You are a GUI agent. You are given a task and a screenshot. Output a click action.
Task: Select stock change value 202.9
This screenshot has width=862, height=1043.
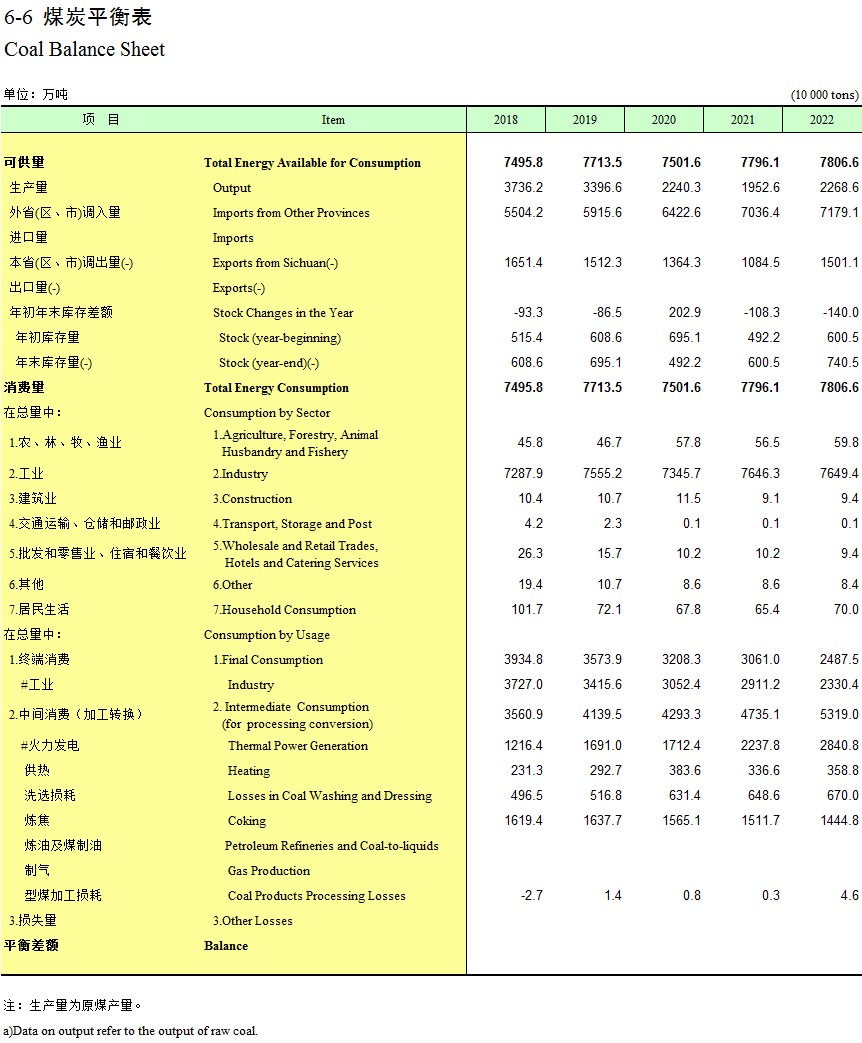click(x=684, y=312)
